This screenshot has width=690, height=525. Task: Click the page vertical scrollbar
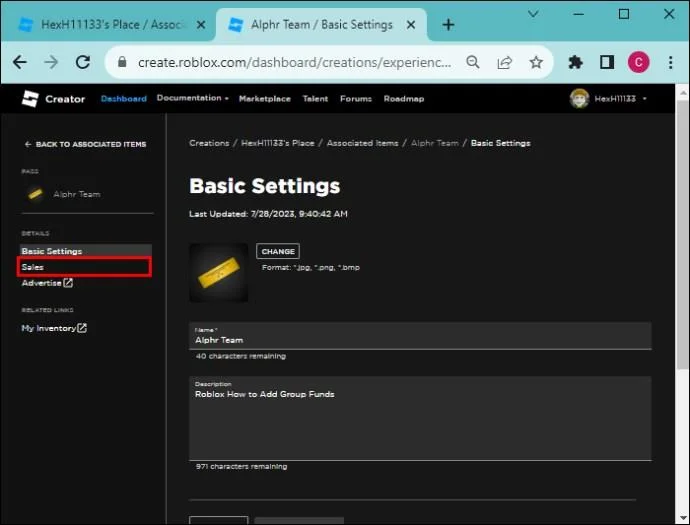tap(683, 235)
